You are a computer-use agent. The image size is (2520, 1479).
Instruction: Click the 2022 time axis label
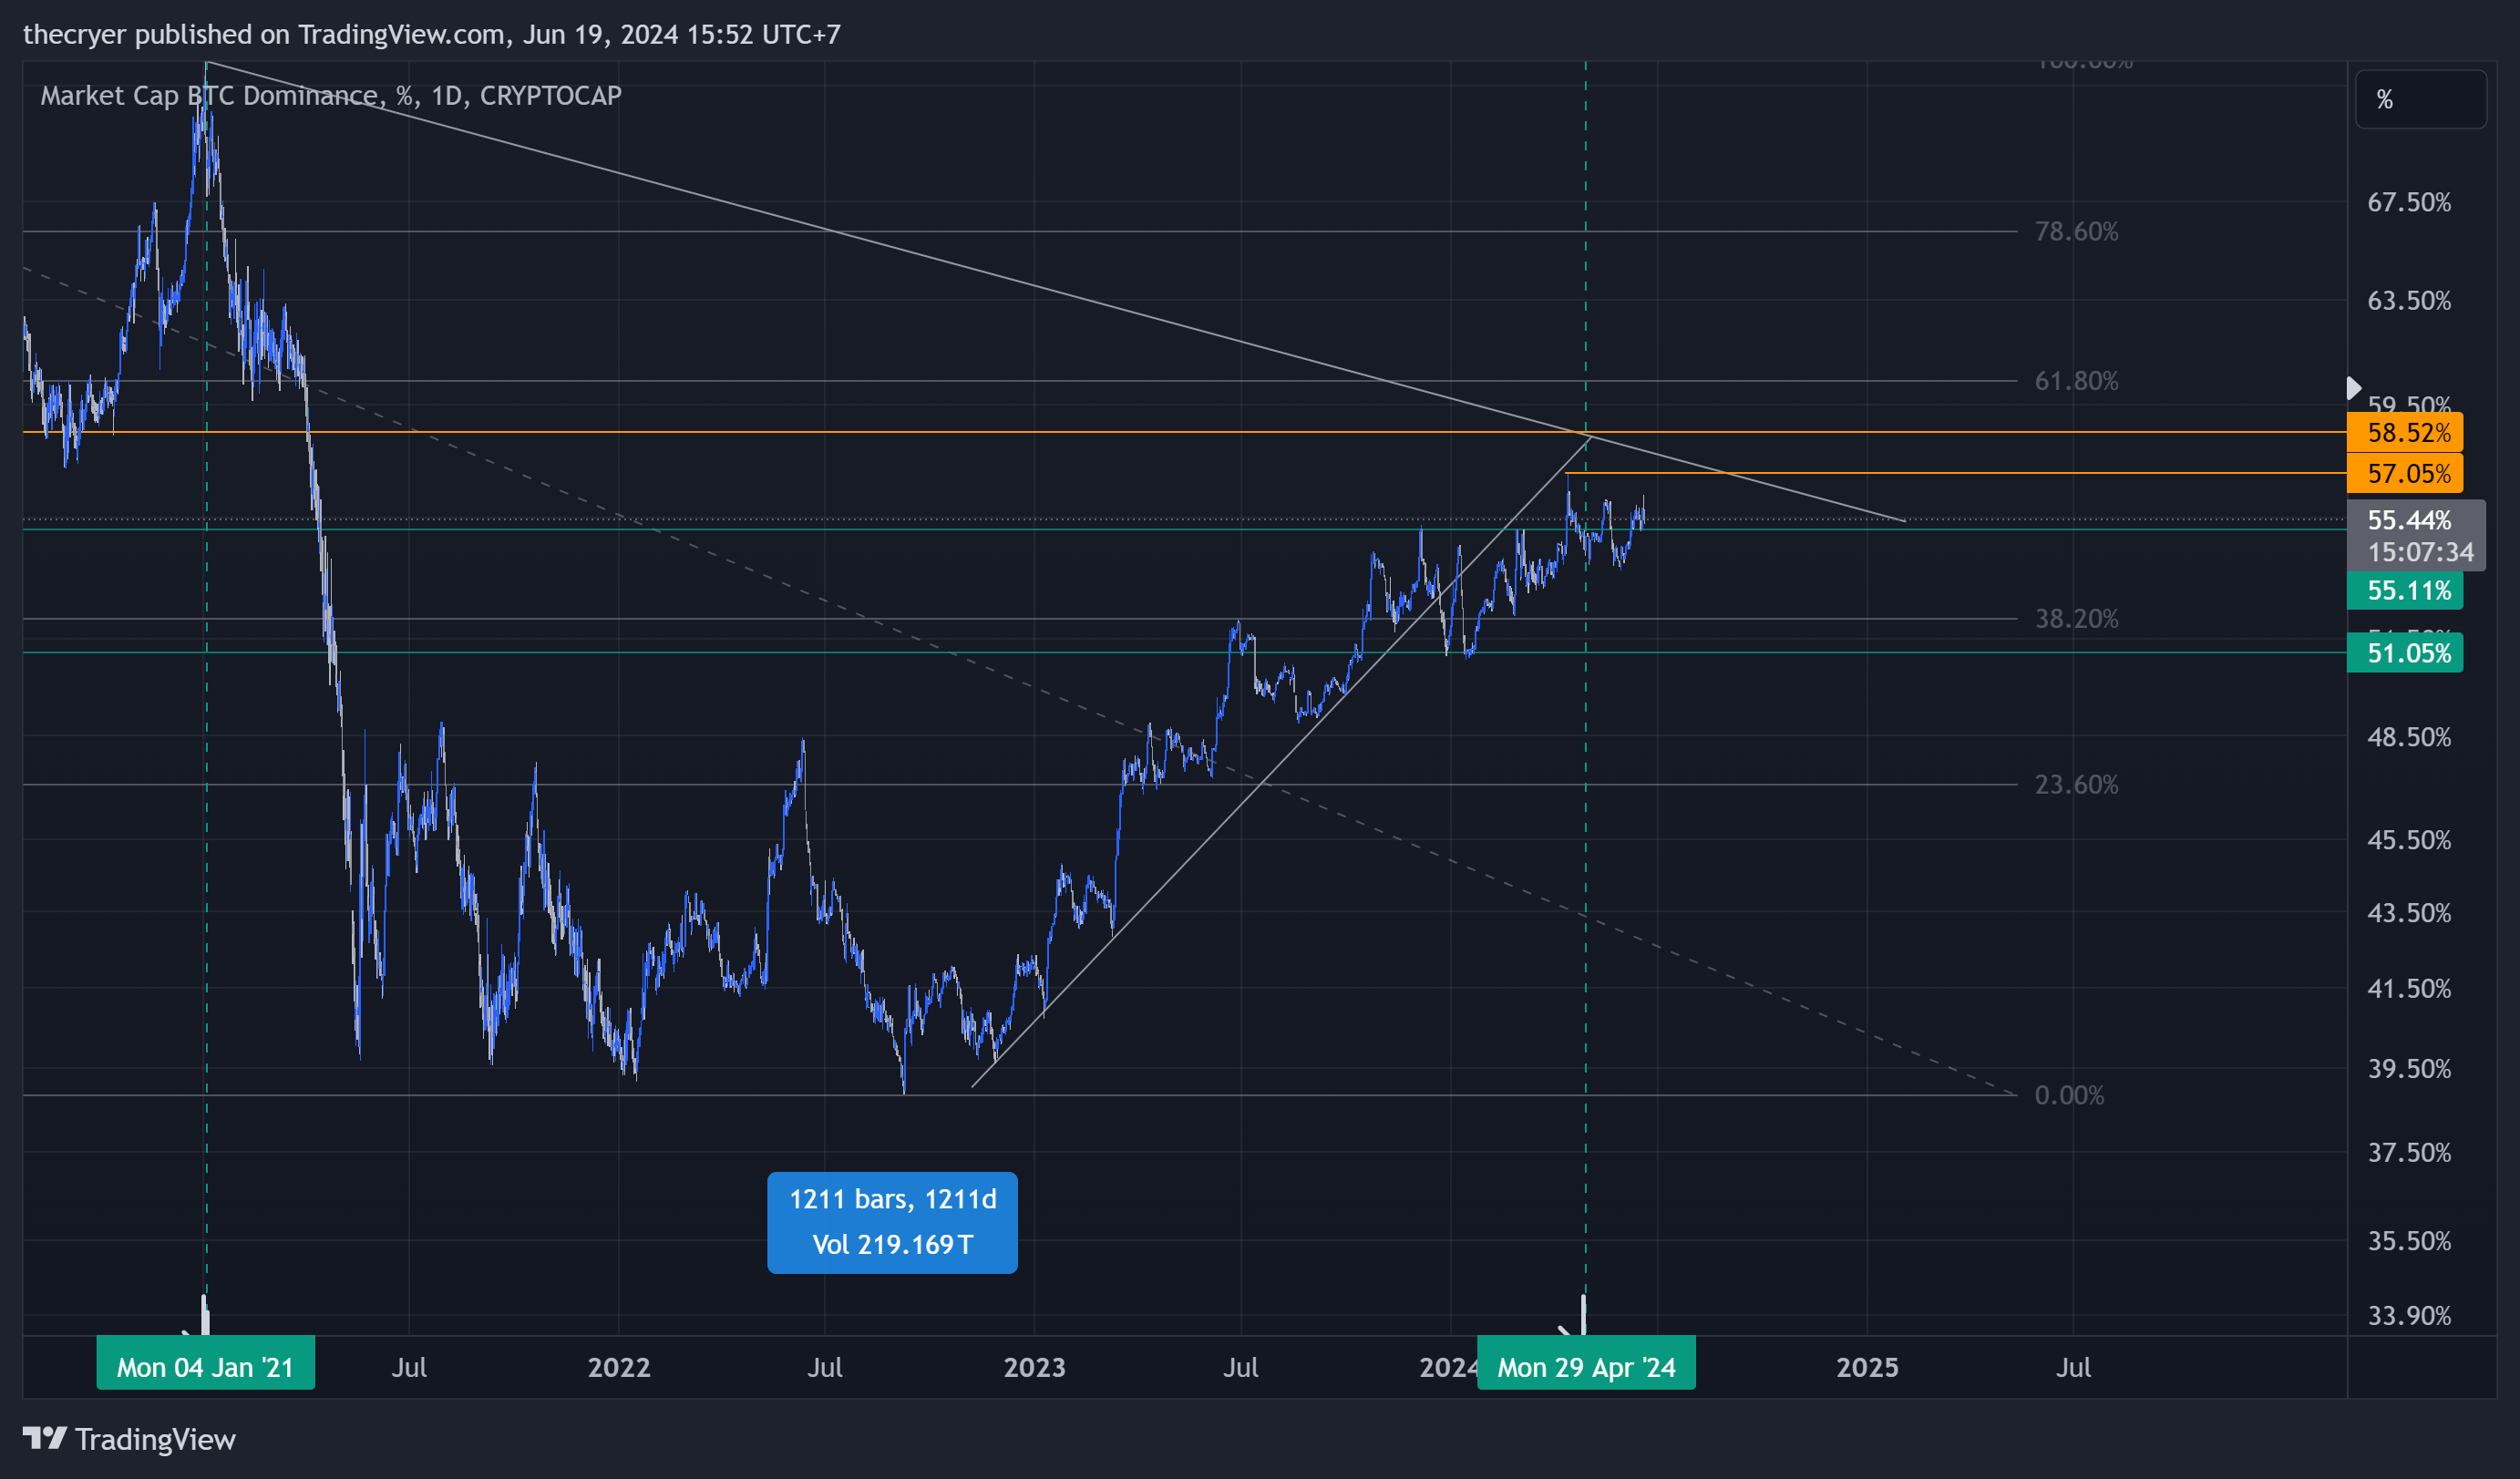[619, 1367]
